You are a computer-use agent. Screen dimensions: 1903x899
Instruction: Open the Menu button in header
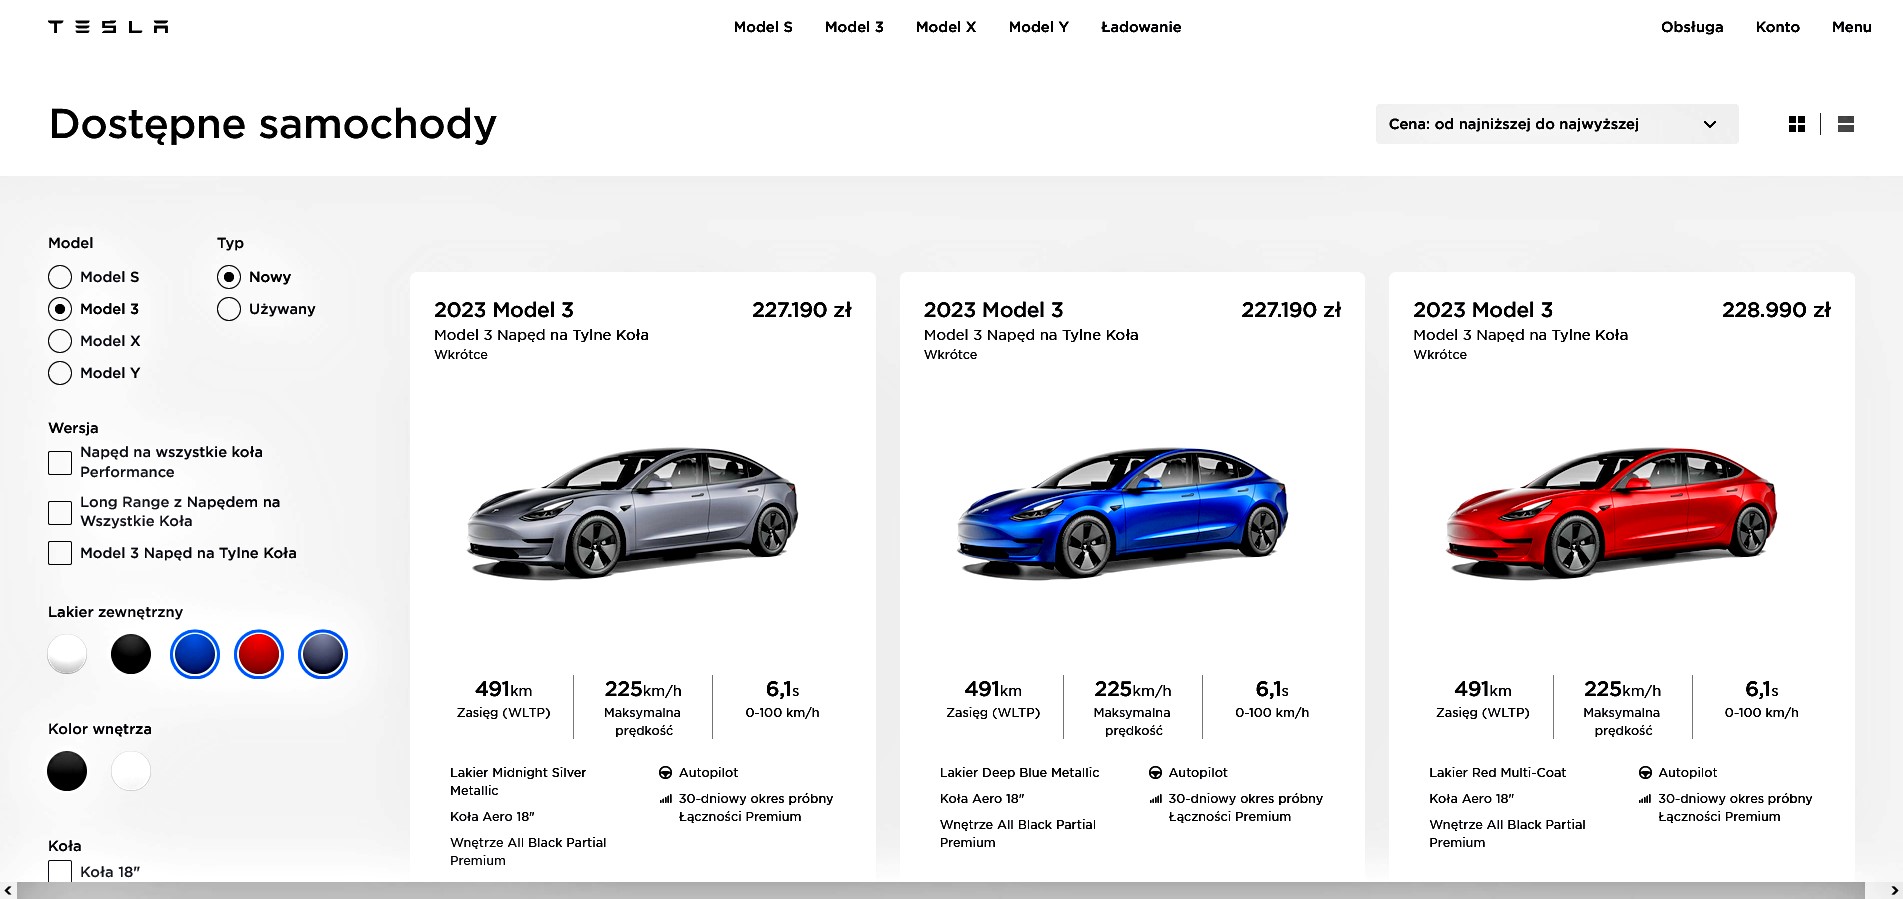point(1852,27)
